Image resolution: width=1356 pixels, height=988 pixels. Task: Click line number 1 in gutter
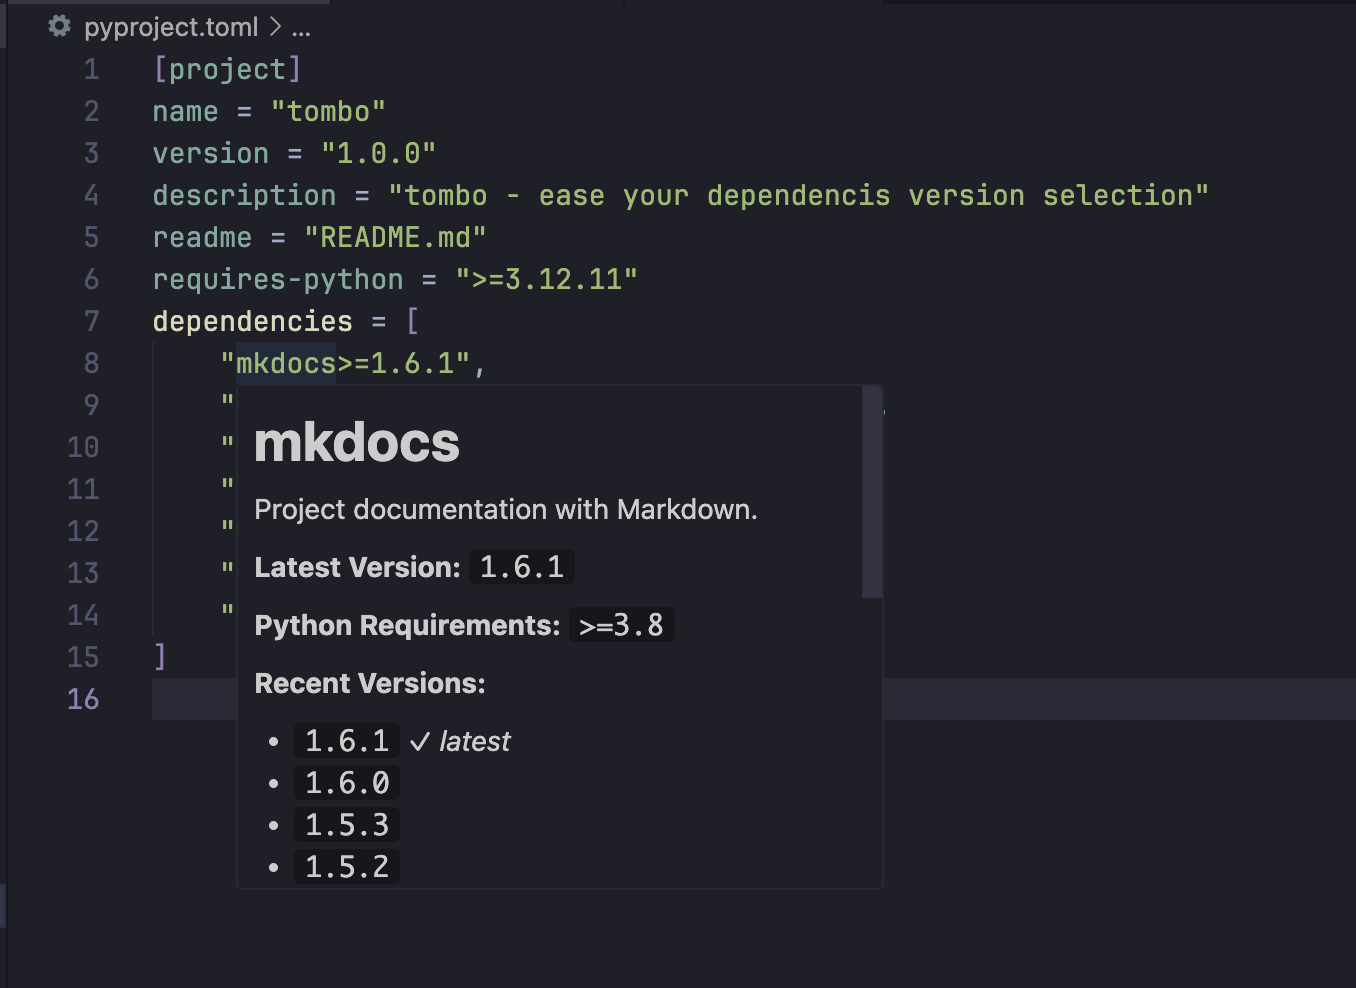(x=91, y=69)
